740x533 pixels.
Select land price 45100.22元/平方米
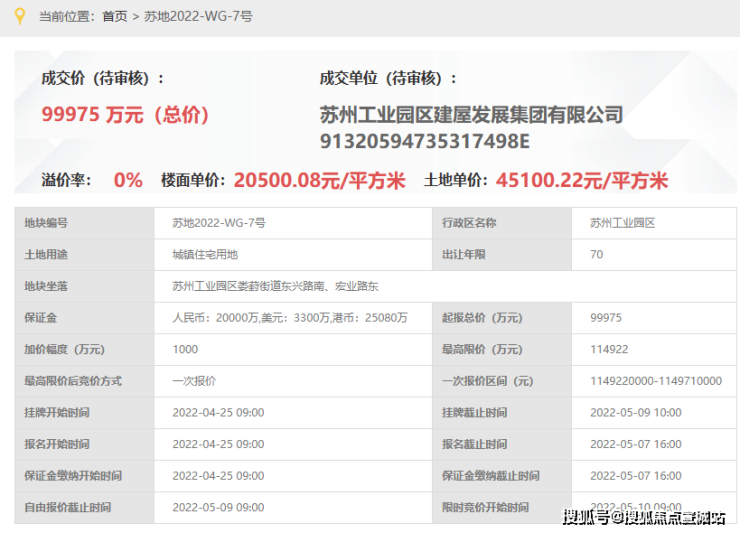coord(582,180)
